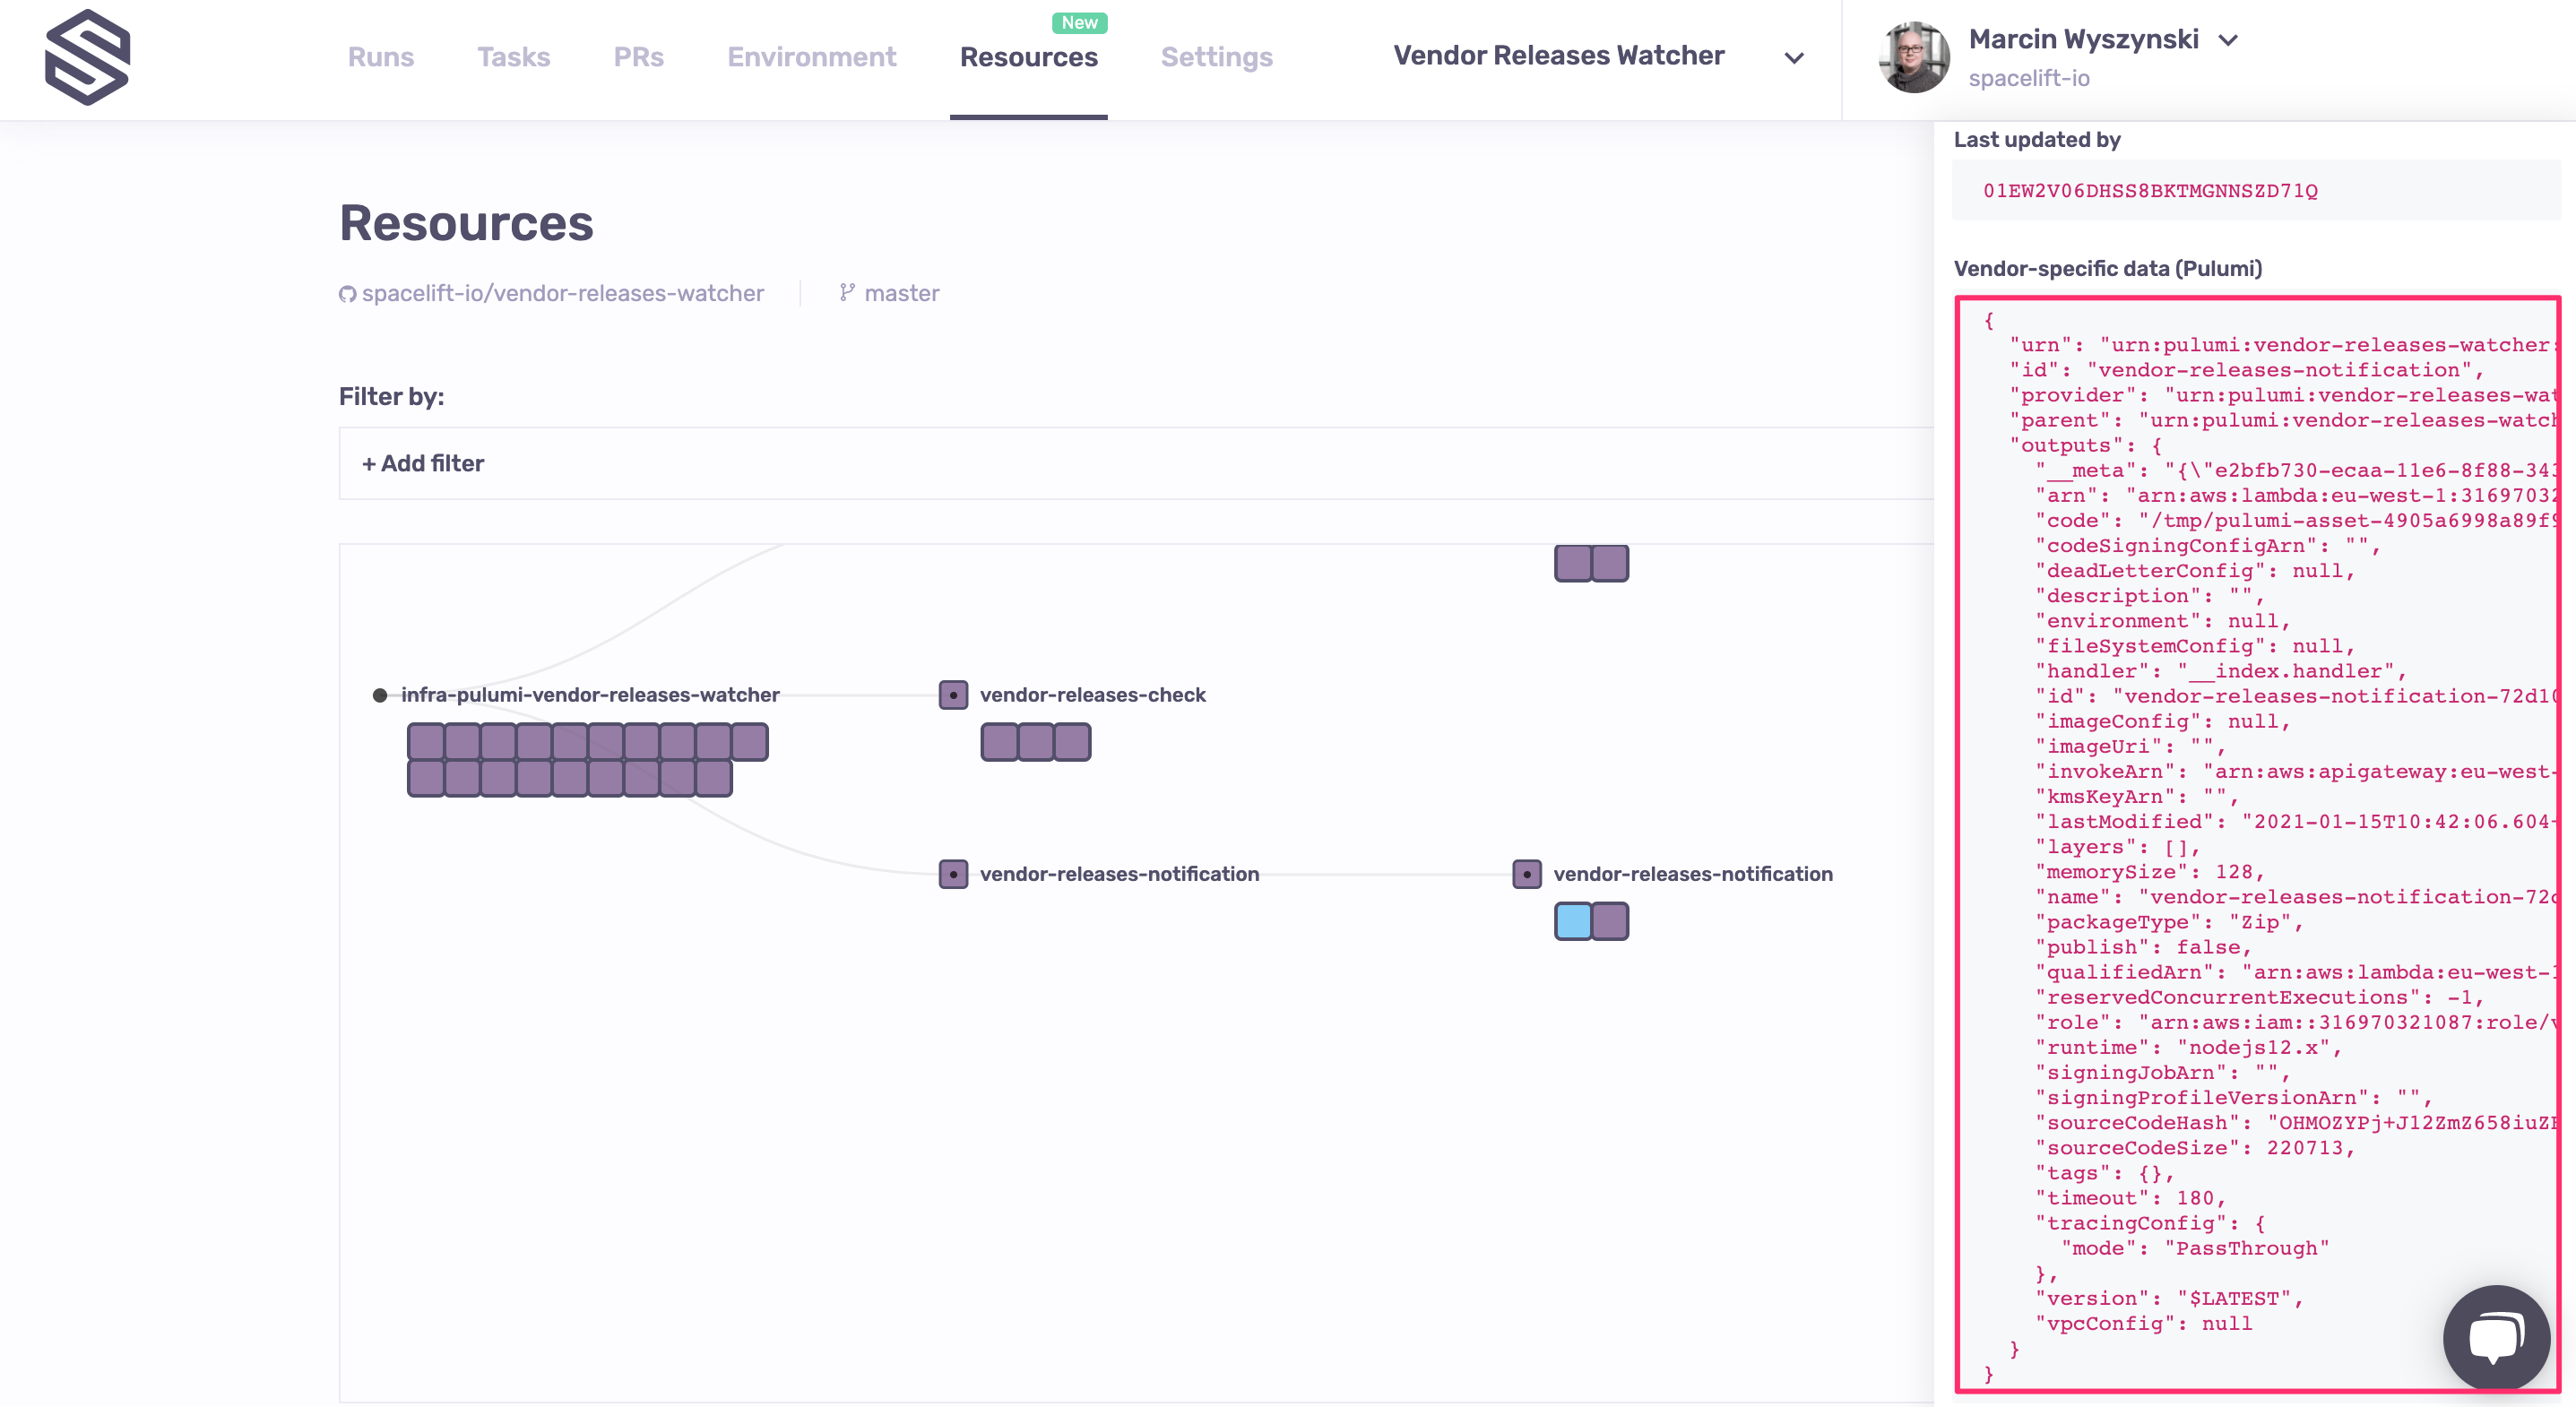
Task: Switch to the Runs tab
Action: [x=380, y=57]
